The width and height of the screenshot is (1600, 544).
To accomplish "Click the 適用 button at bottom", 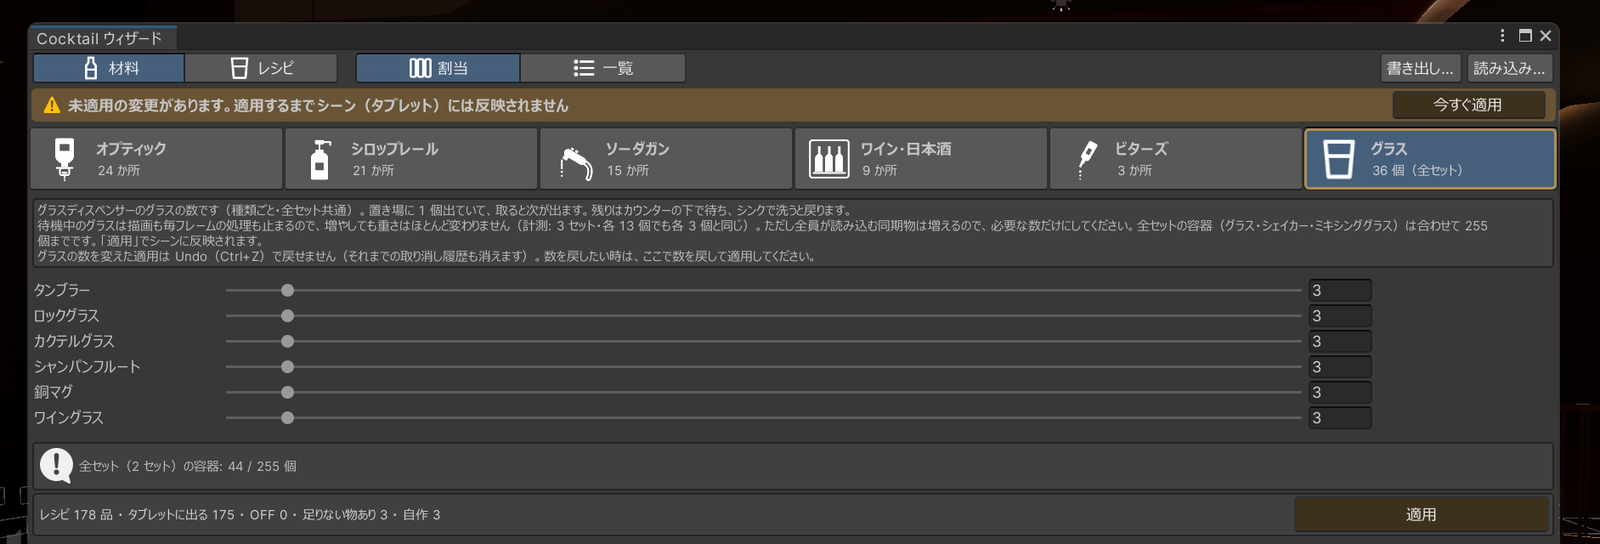I will click(x=1421, y=514).
